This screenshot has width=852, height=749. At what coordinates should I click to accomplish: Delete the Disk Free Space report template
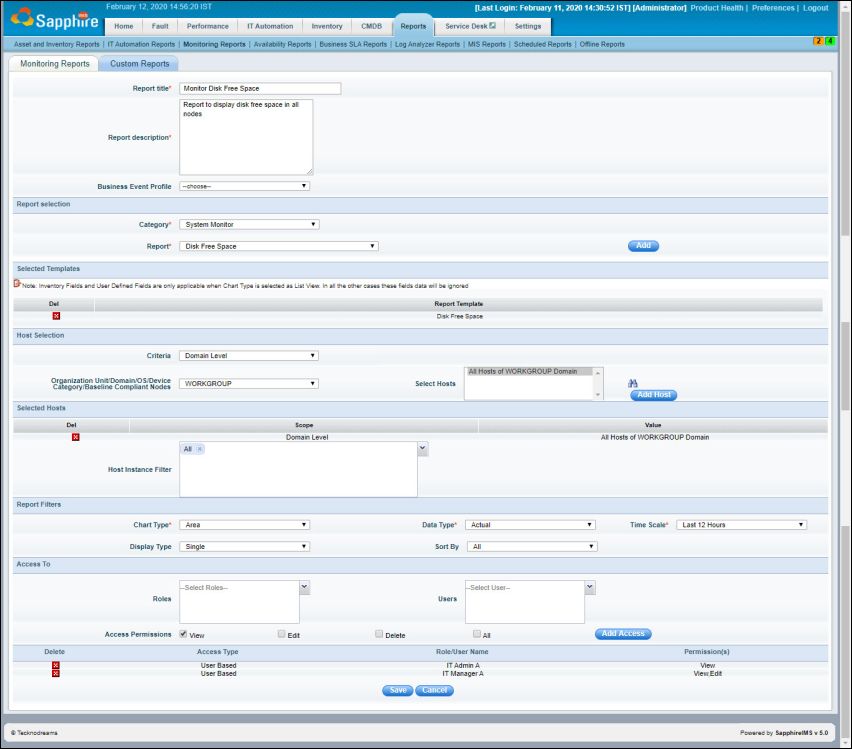[x=55, y=314]
